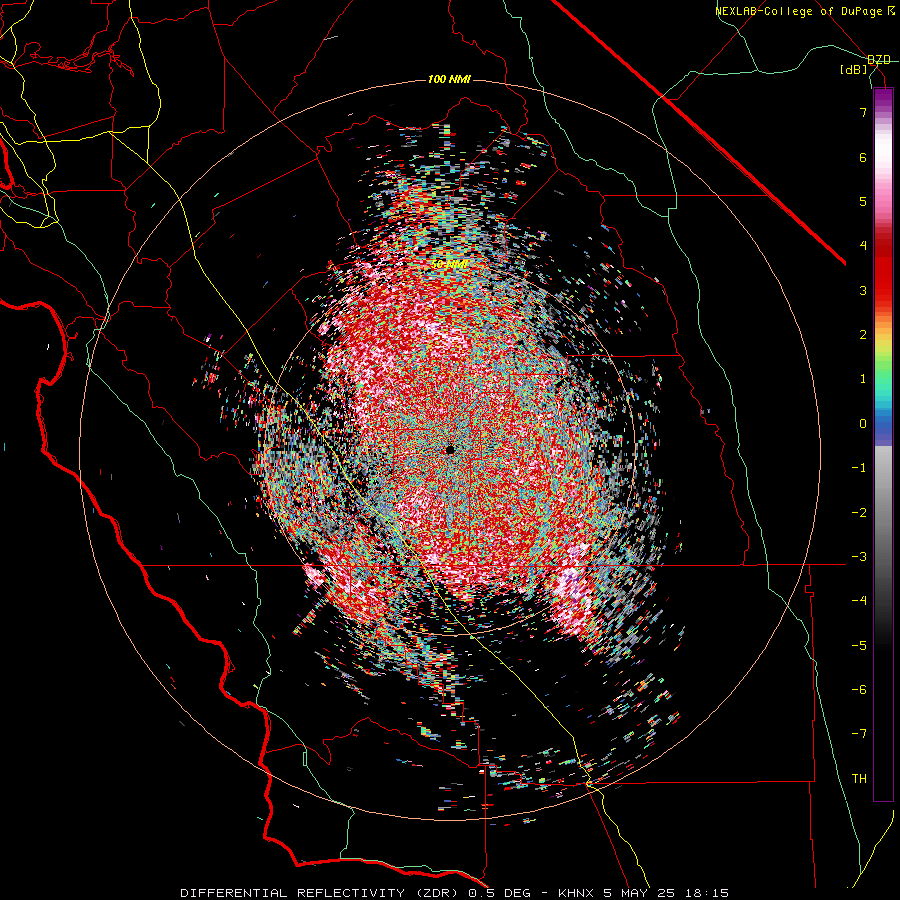The height and width of the screenshot is (900, 900).
Task: Click the -1 value on the dB scale
Action: [859, 468]
